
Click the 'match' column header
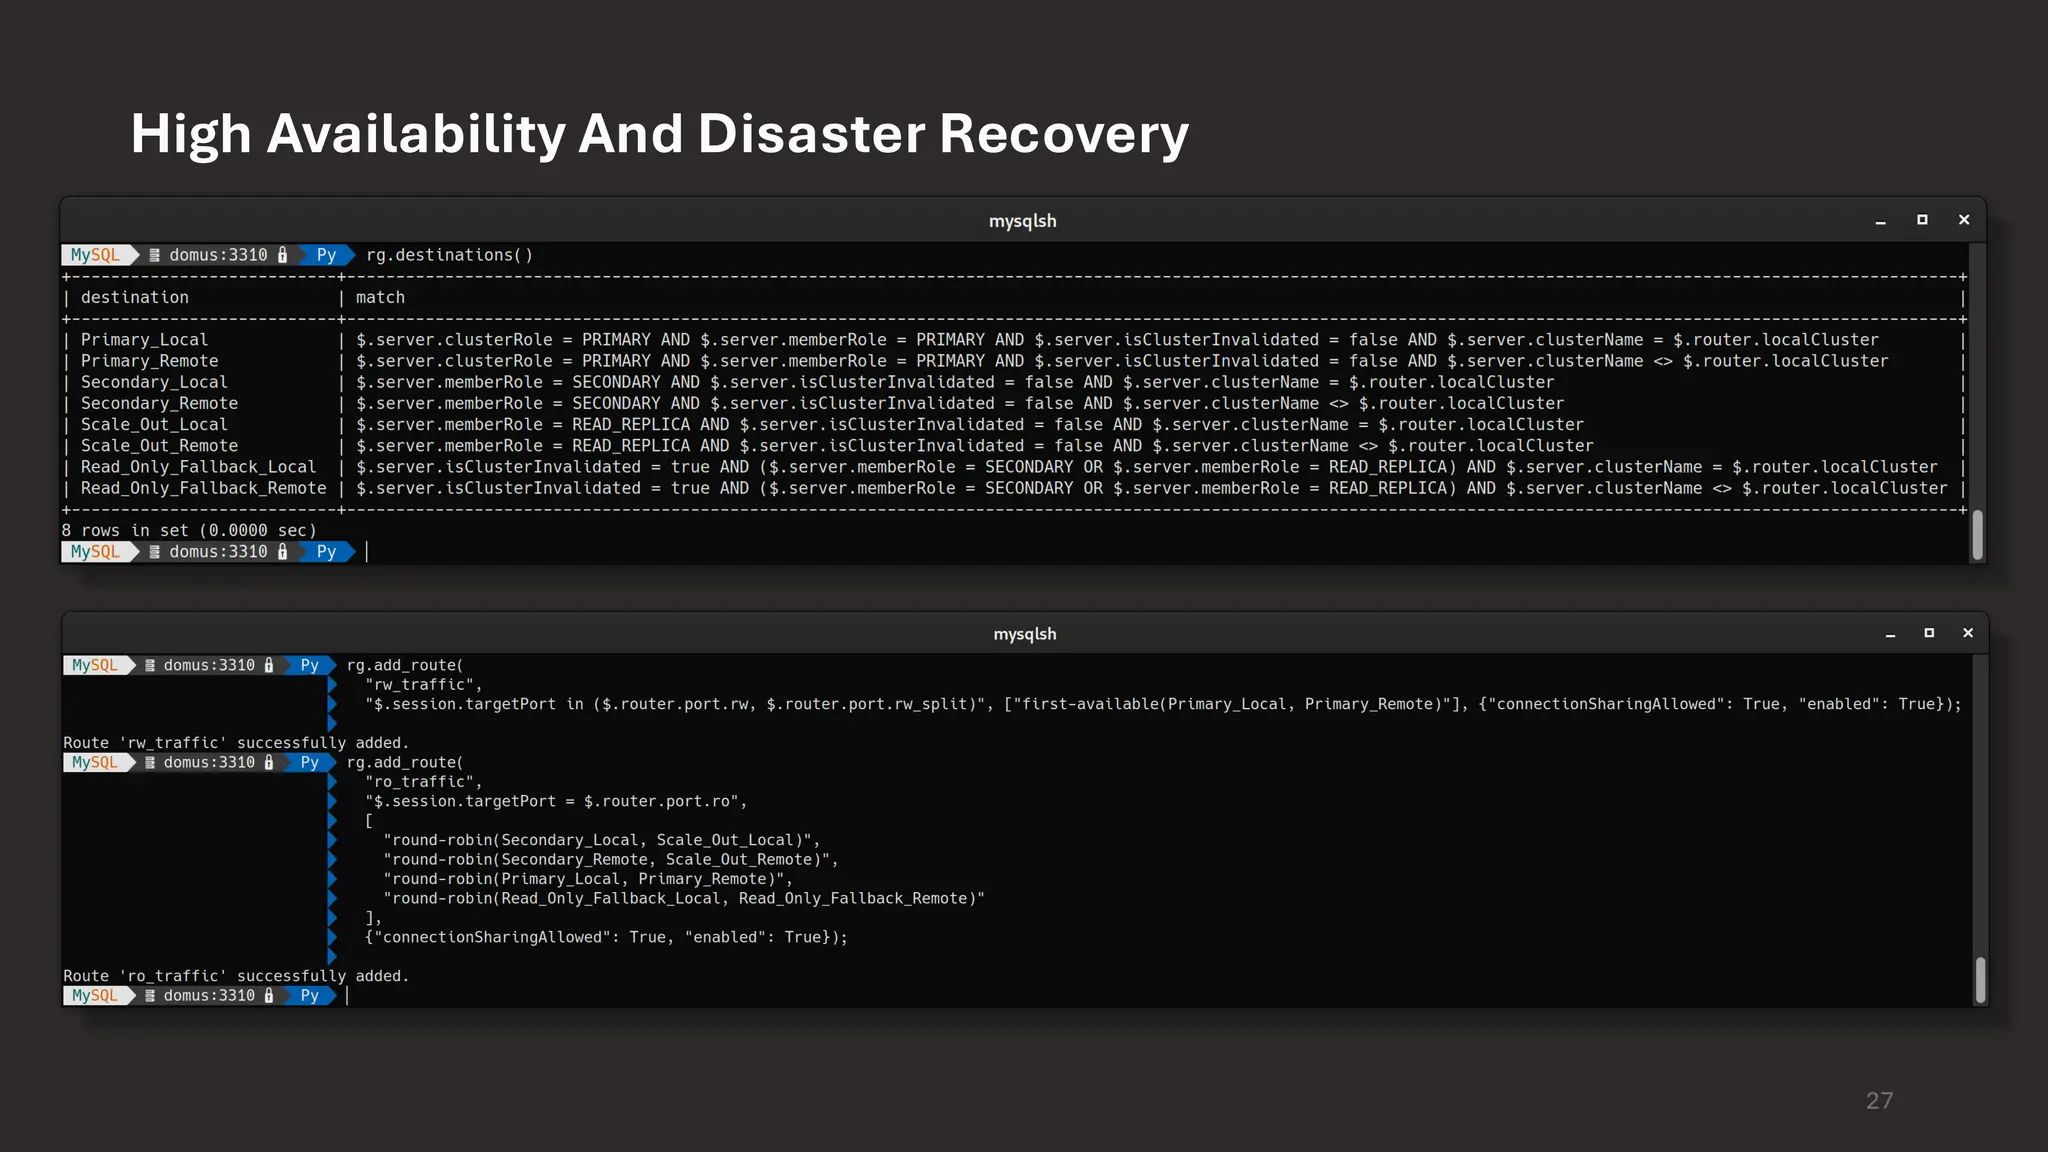point(380,298)
